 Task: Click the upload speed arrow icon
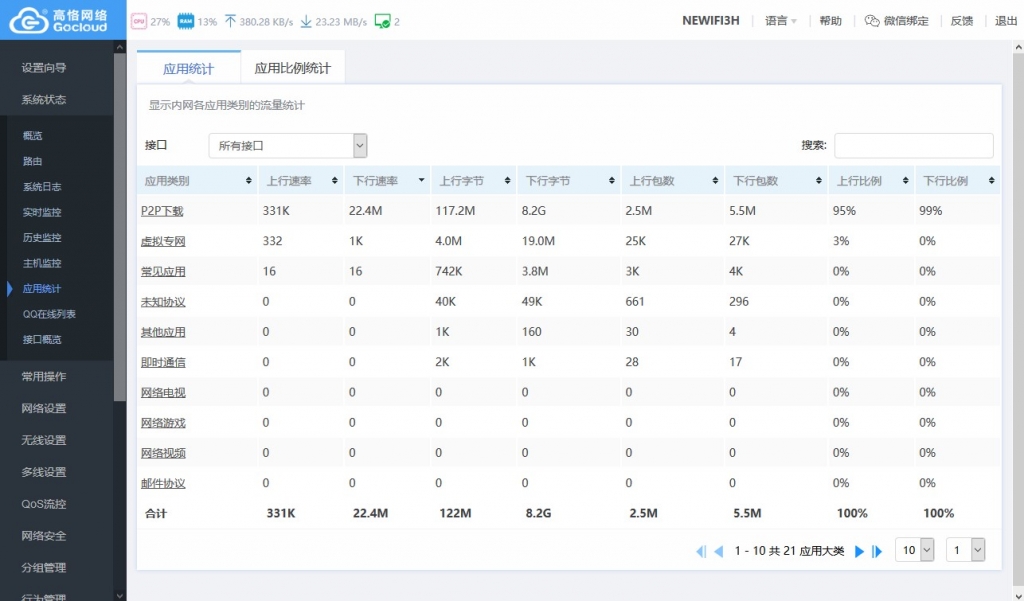[x=231, y=21]
